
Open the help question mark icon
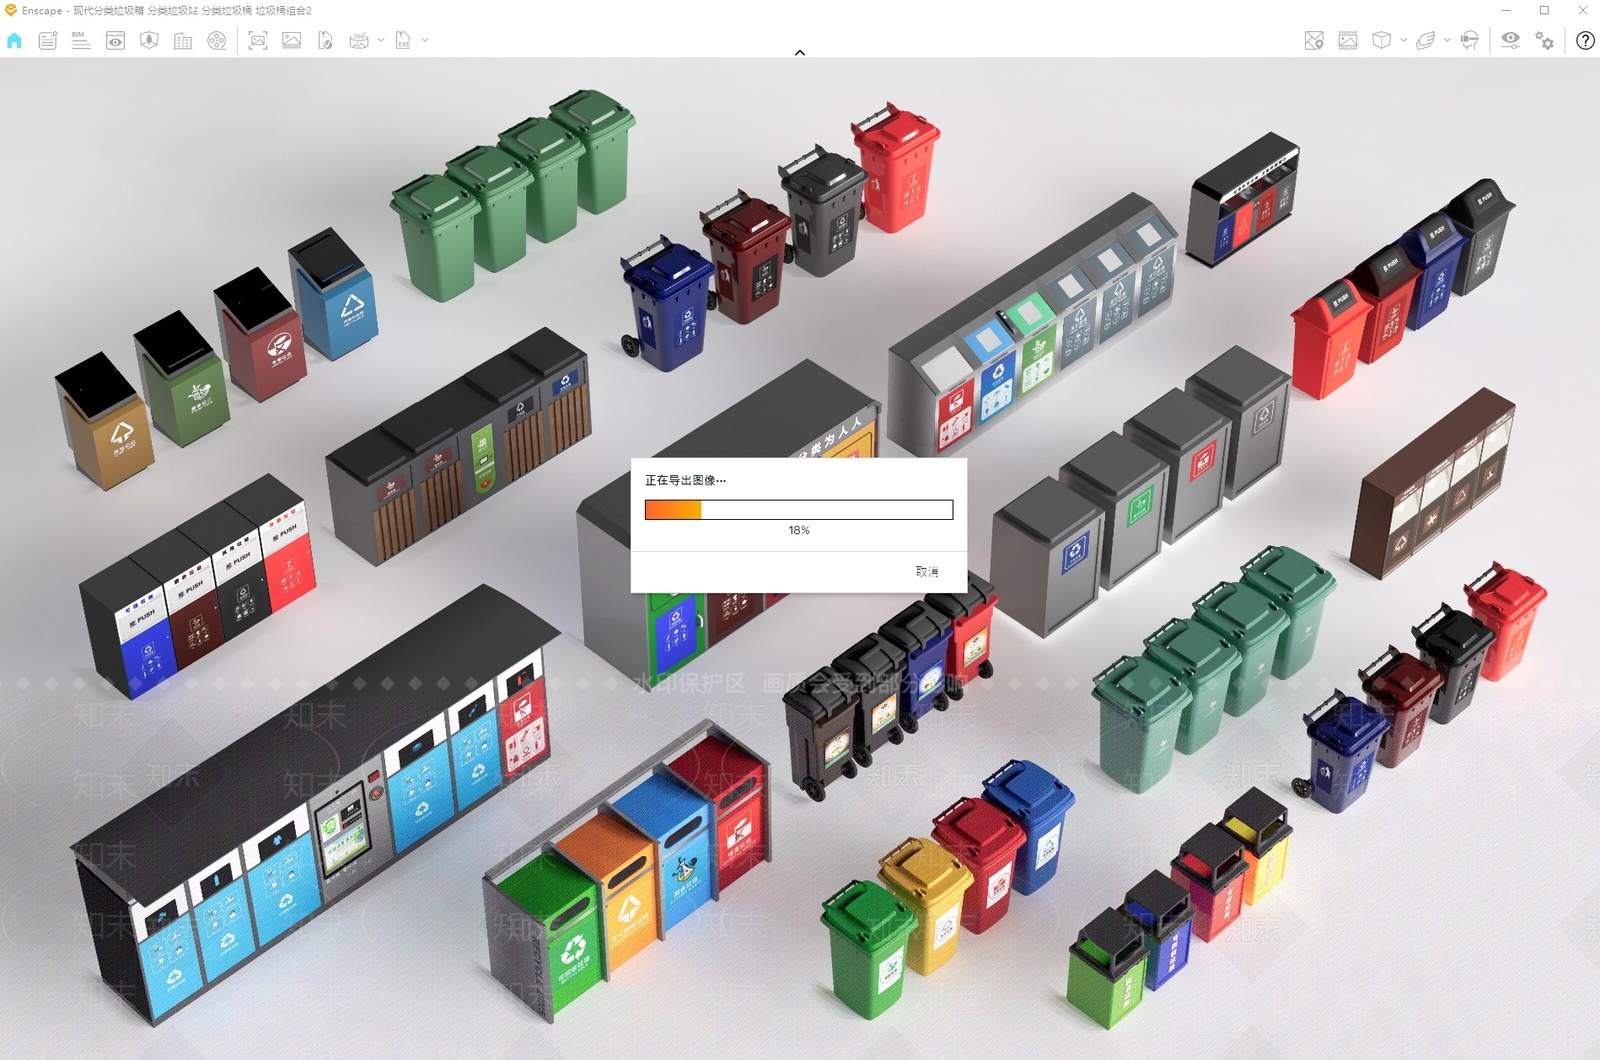[1585, 41]
